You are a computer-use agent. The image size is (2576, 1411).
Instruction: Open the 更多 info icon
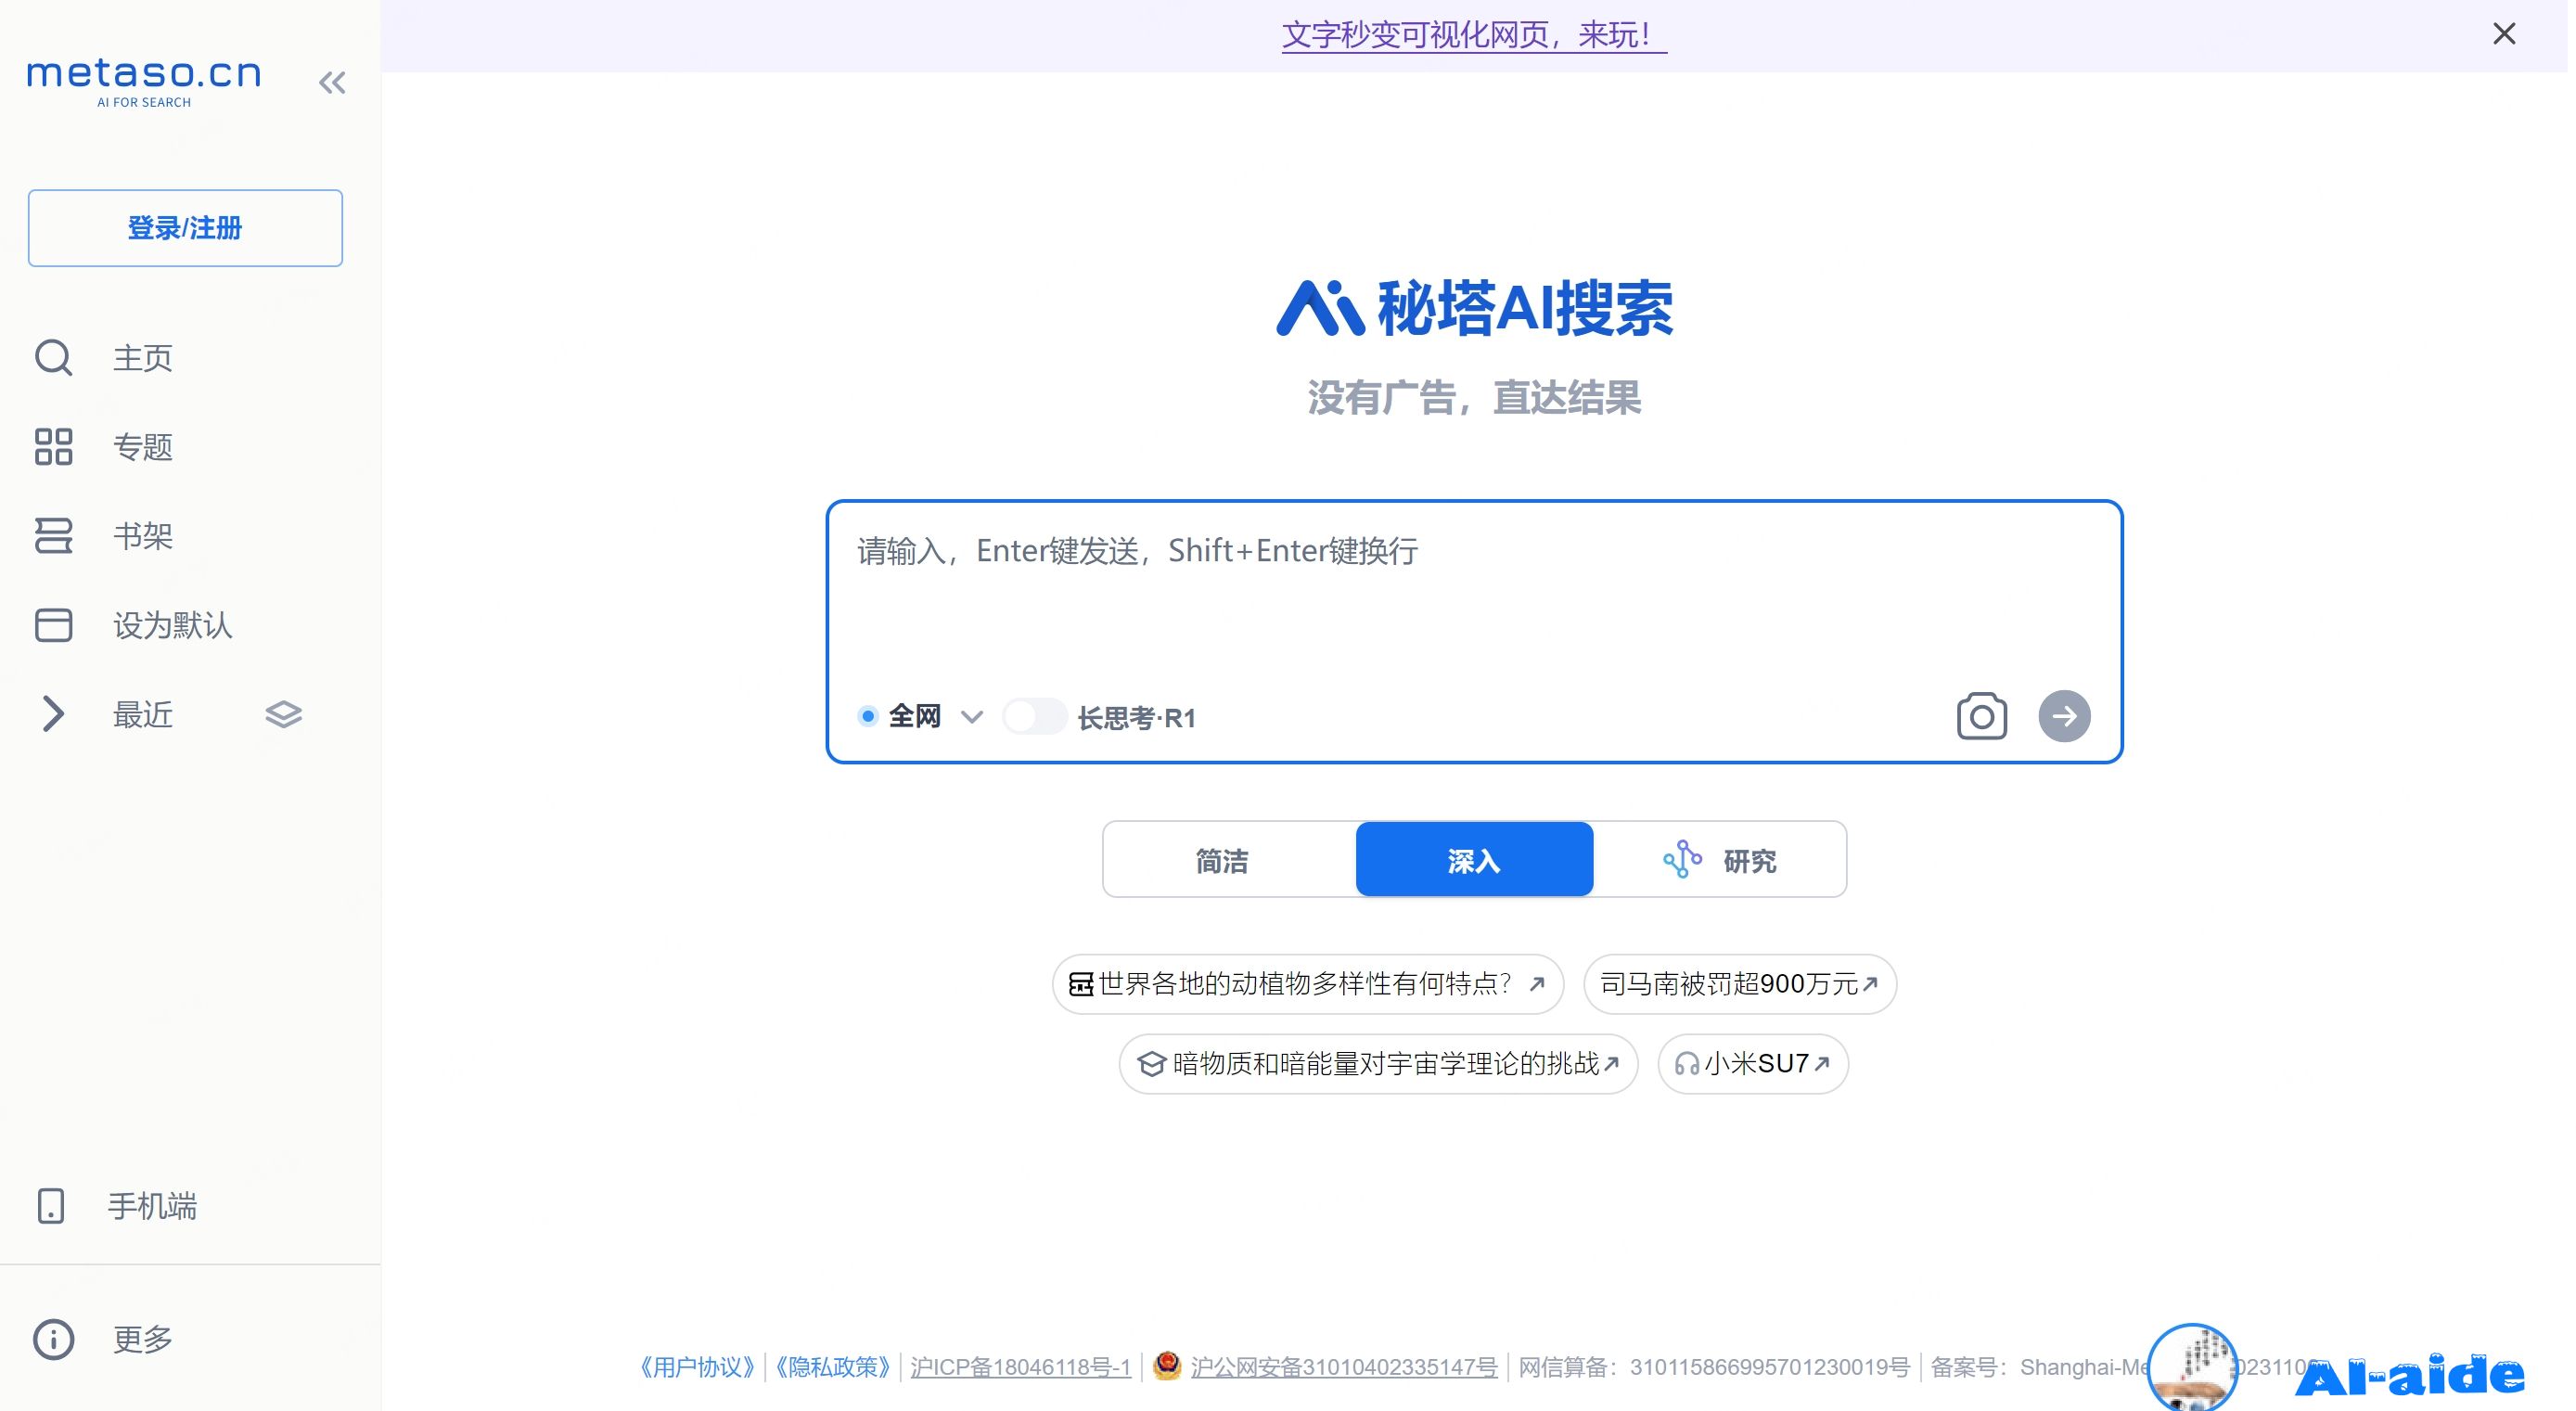pyautogui.click(x=53, y=1340)
